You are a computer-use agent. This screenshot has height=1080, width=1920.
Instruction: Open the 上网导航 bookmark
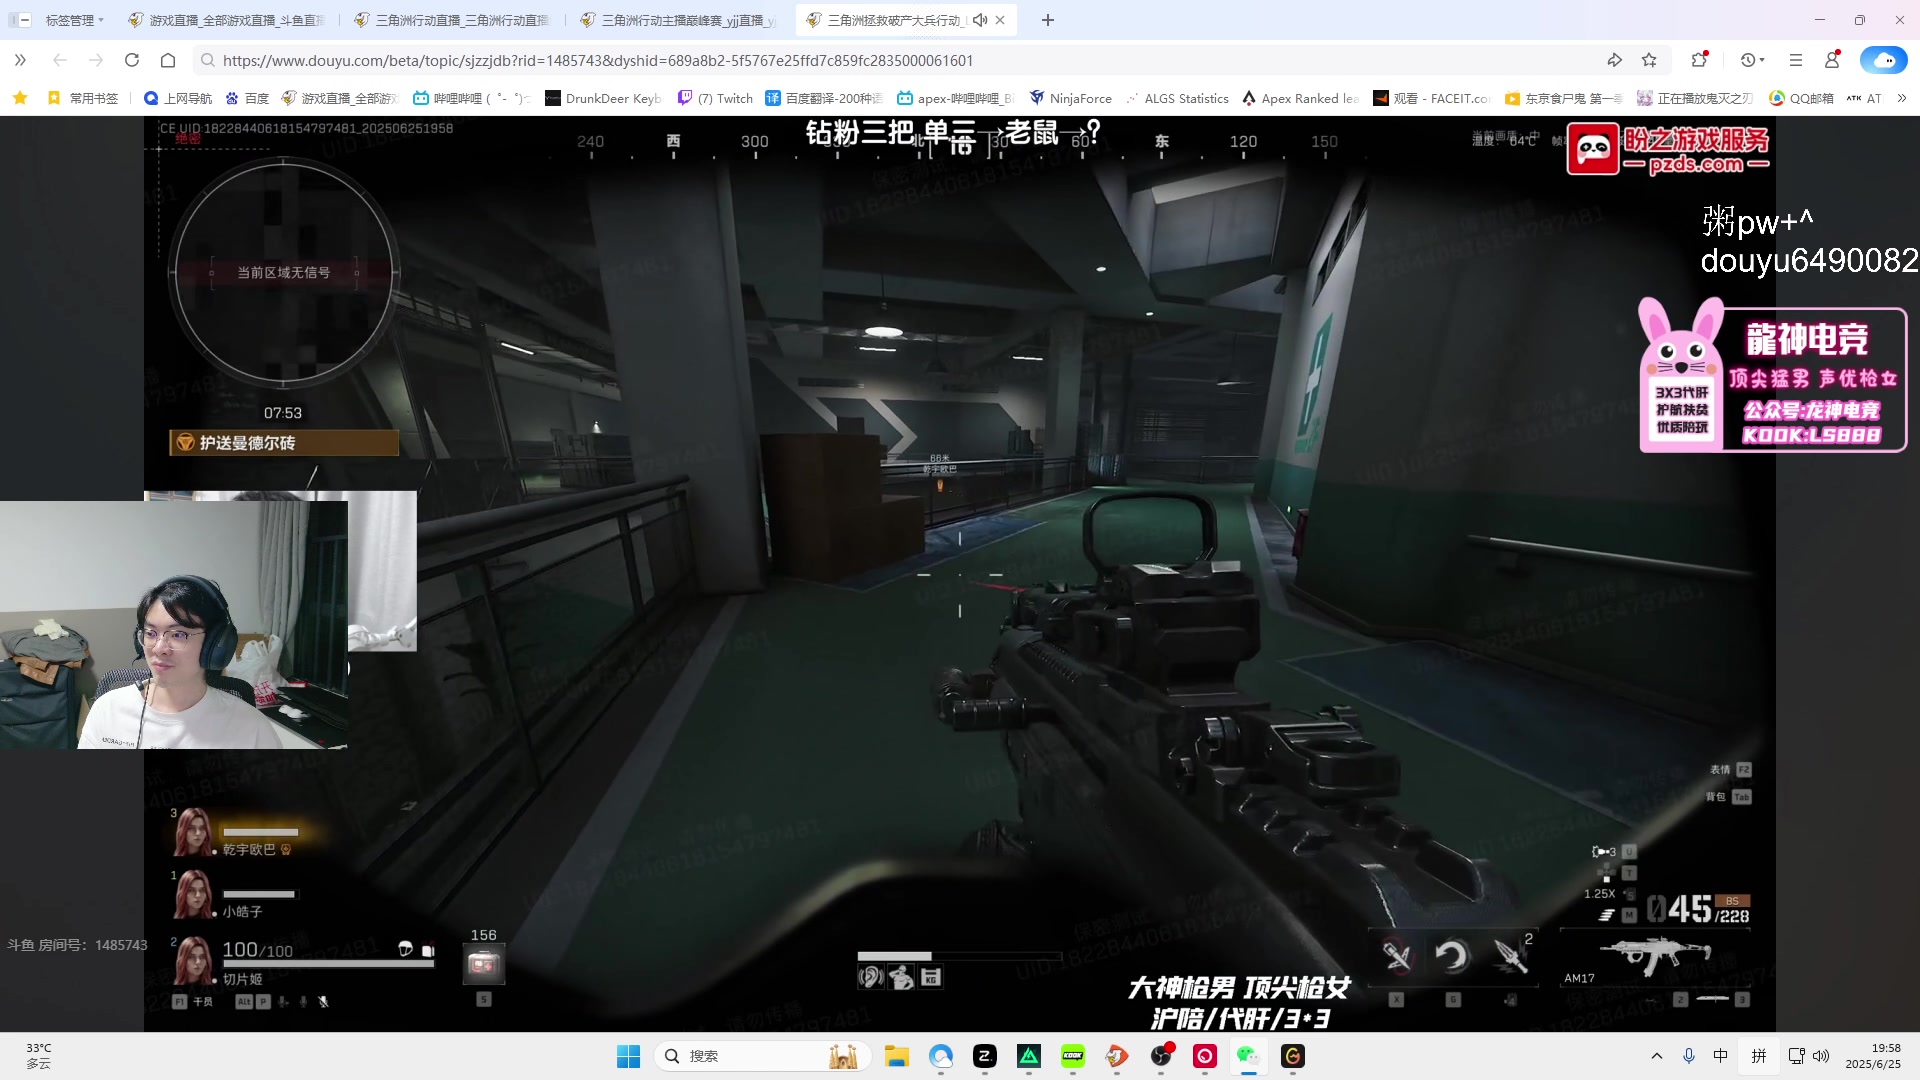pyautogui.click(x=178, y=98)
